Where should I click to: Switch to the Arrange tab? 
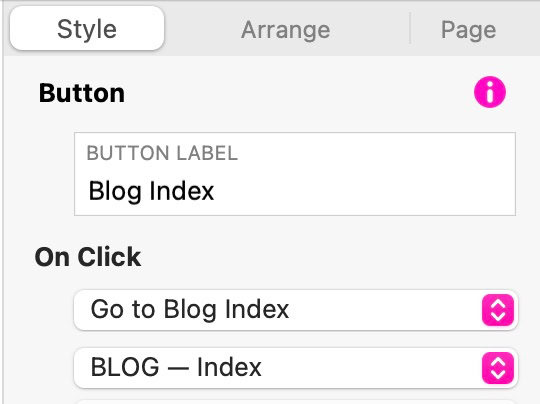285,30
